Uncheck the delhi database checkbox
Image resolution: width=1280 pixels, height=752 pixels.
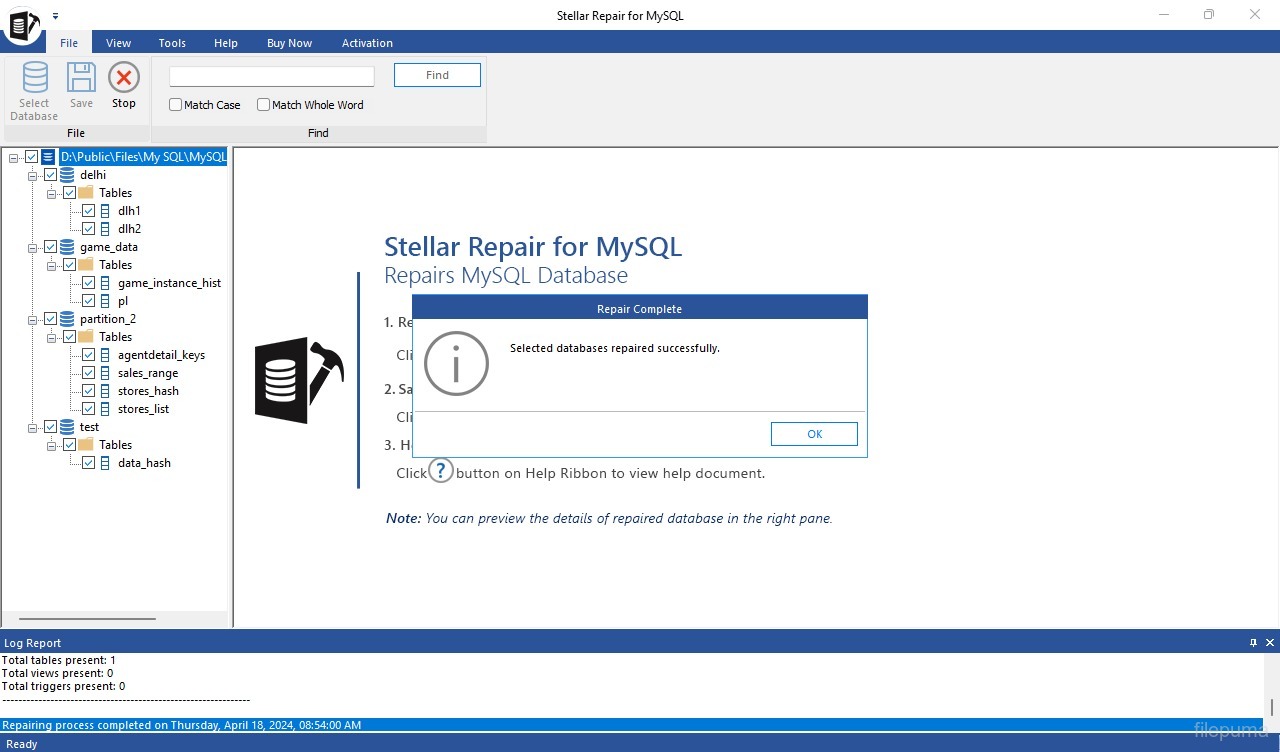click(51, 175)
